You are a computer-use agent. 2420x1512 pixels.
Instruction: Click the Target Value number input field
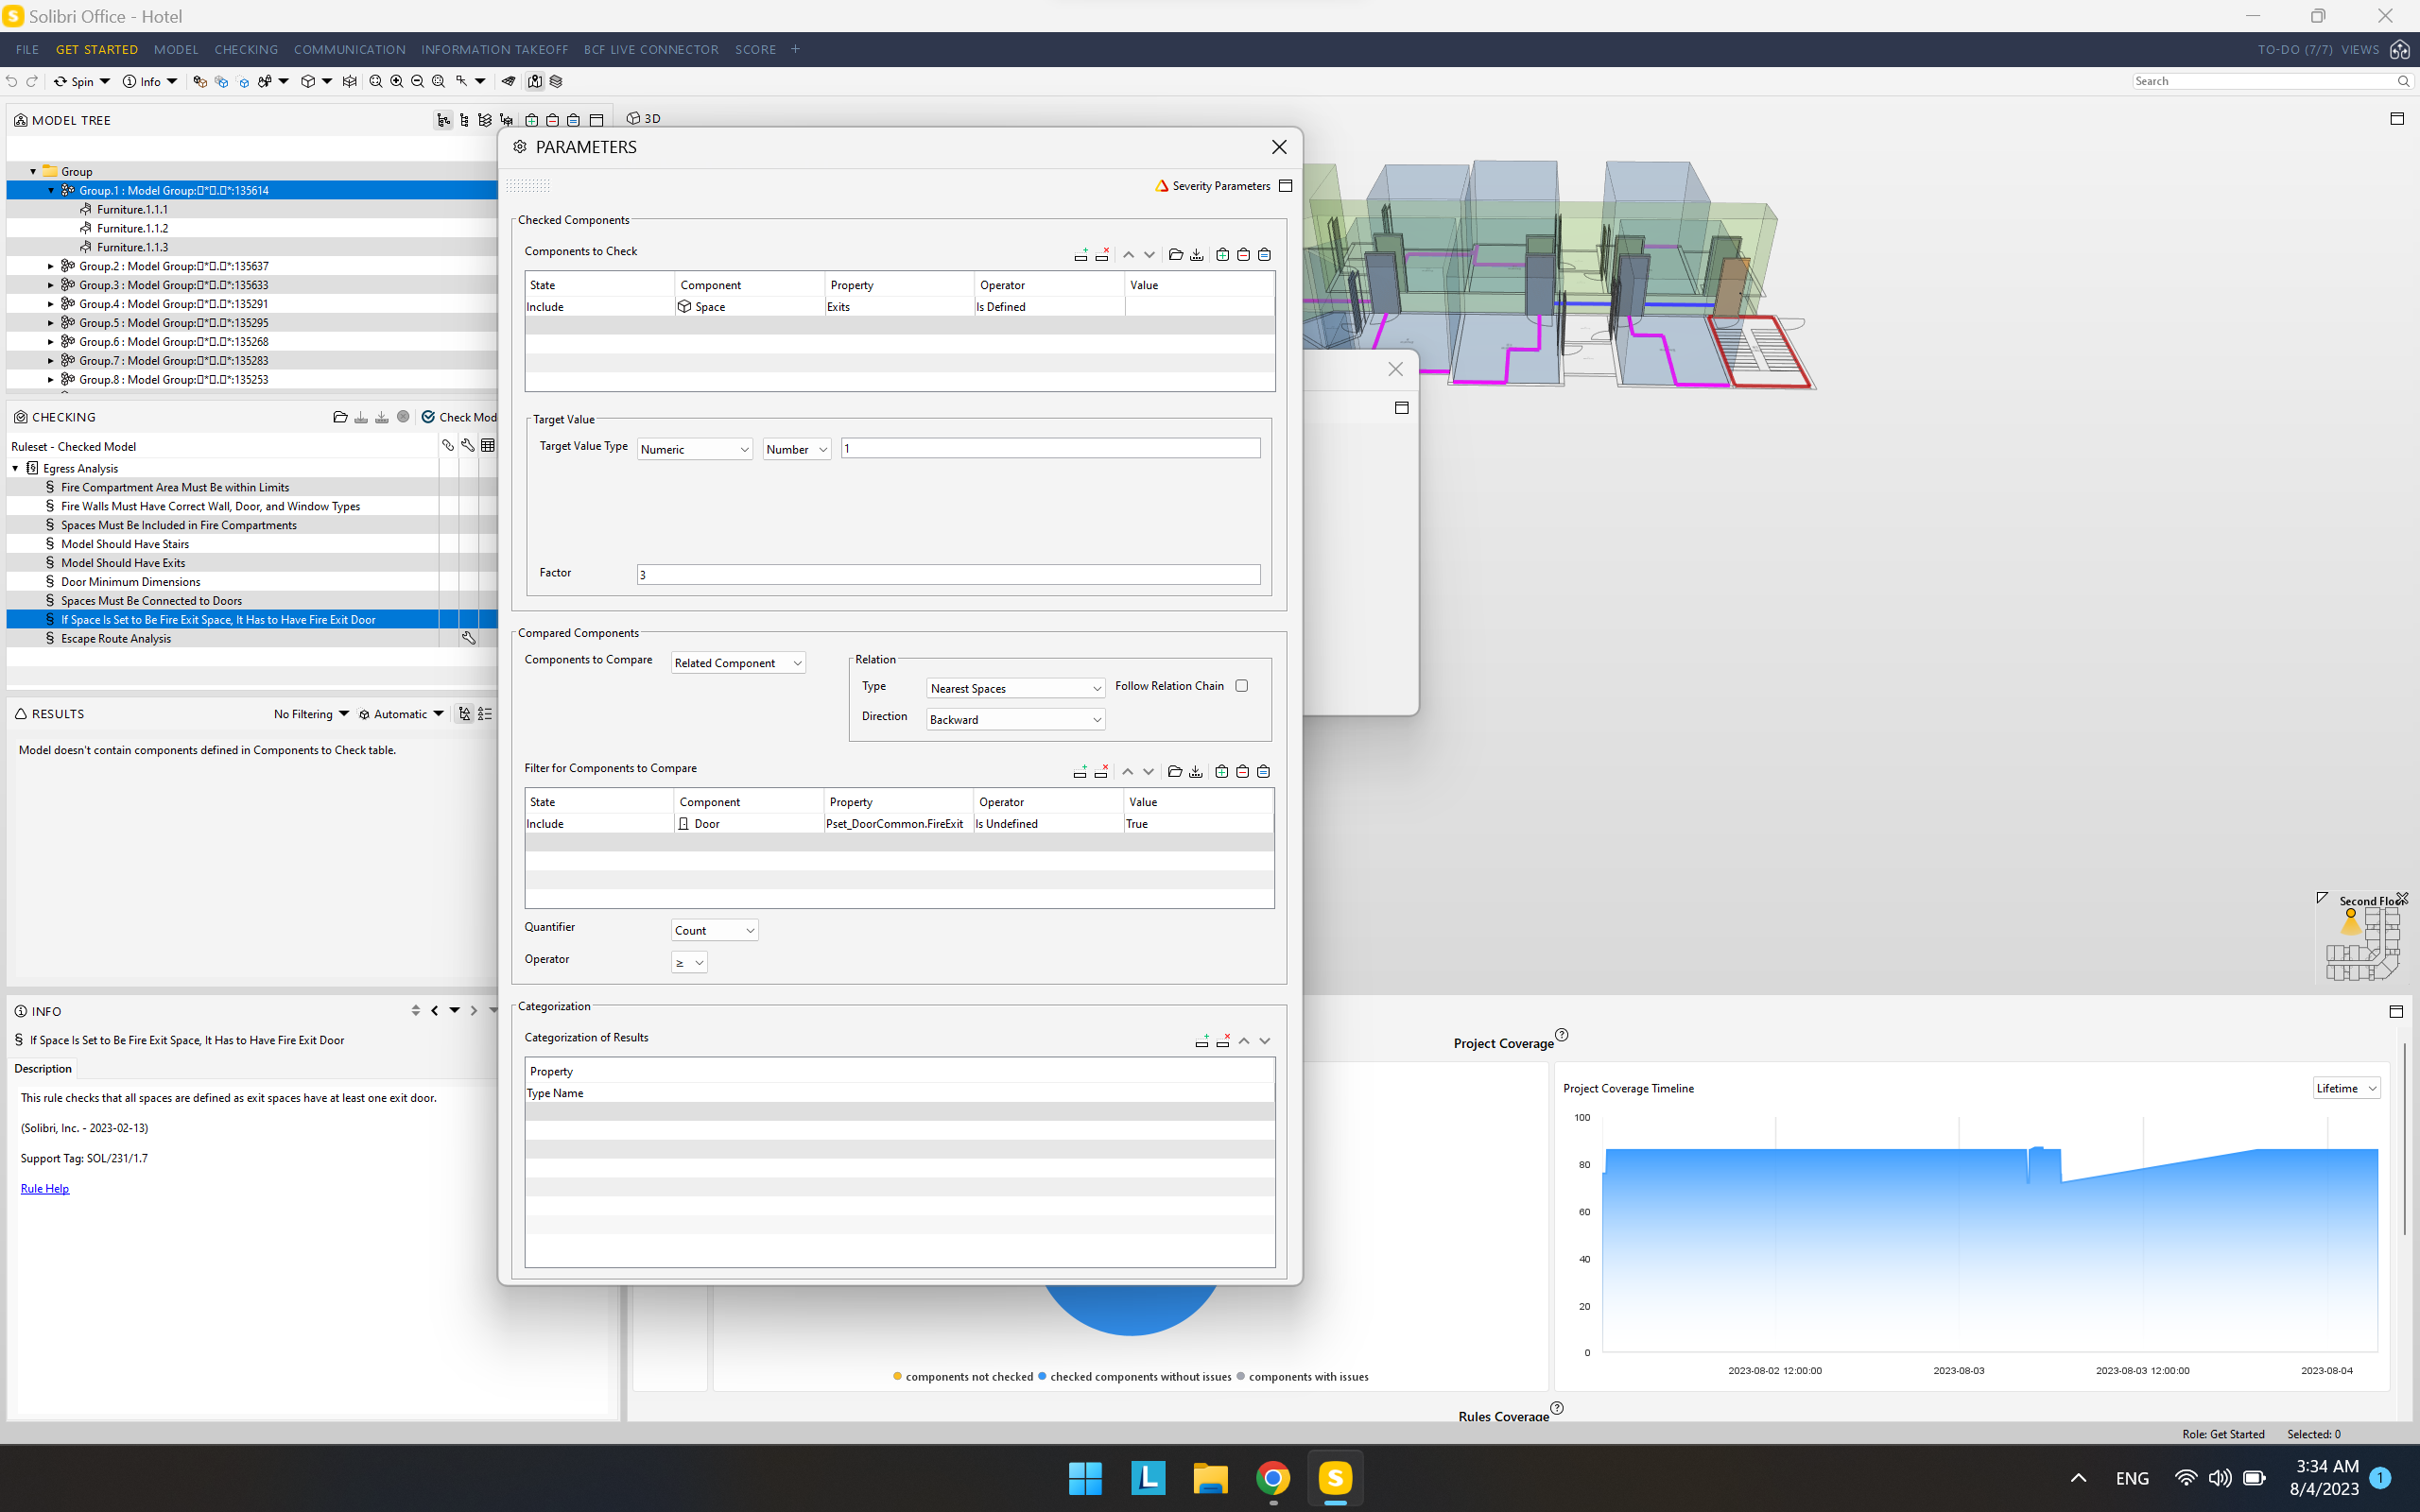coord(1050,448)
